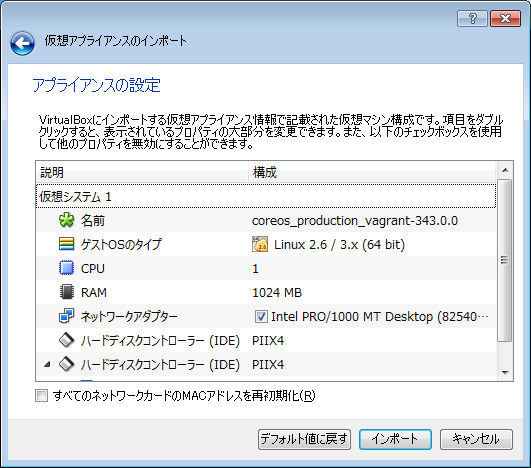531x468 pixels.
Task: Click the ネットワークアダプター icon
Action: click(x=66, y=316)
